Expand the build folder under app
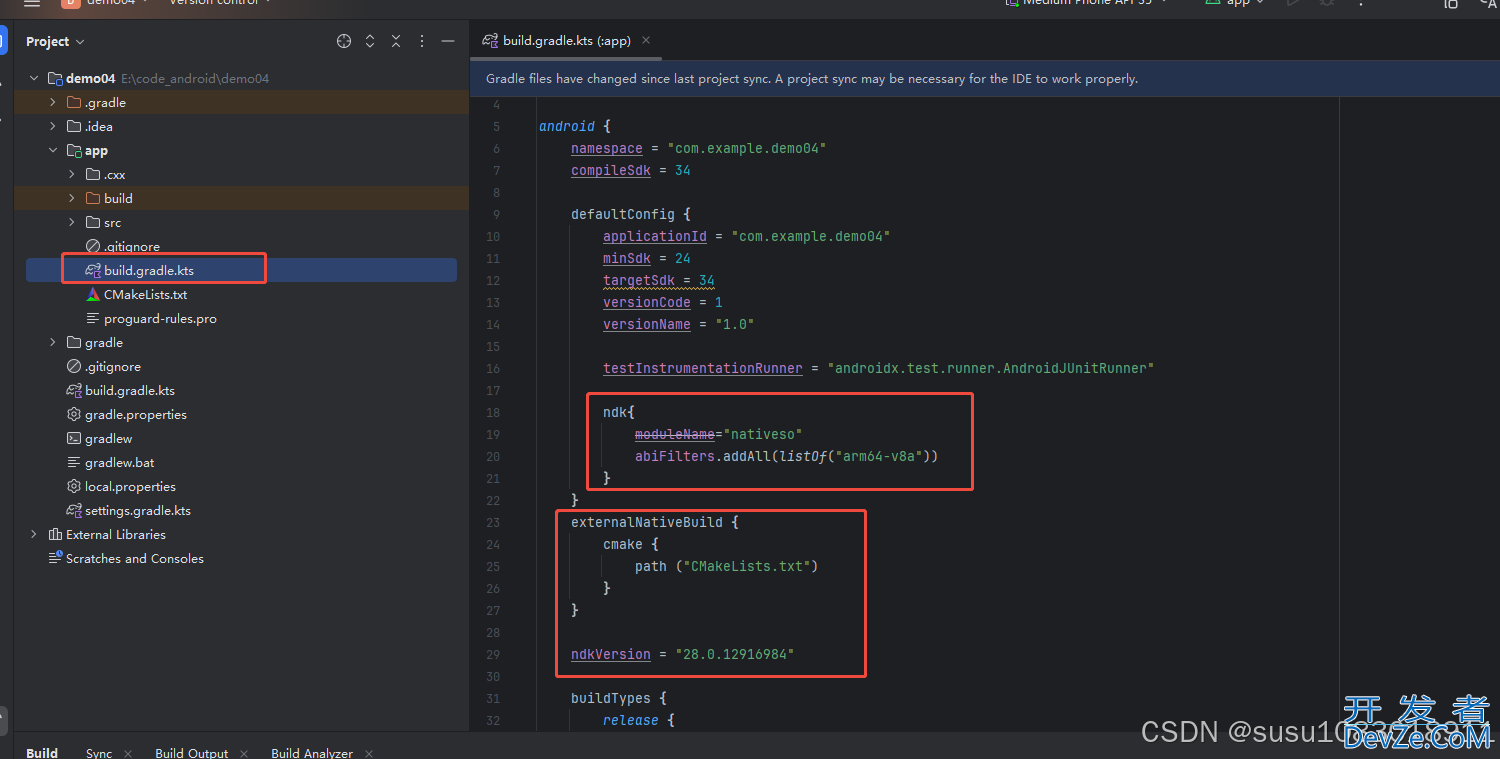 pyautogui.click(x=72, y=199)
